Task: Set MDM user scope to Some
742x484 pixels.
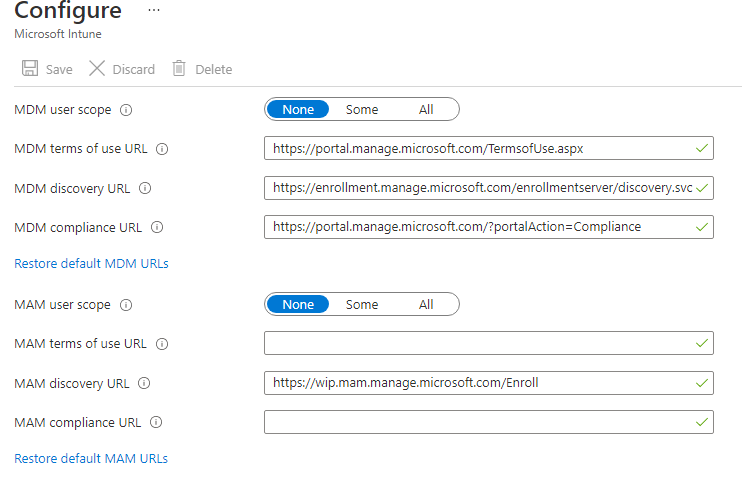Action: tap(362, 109)
